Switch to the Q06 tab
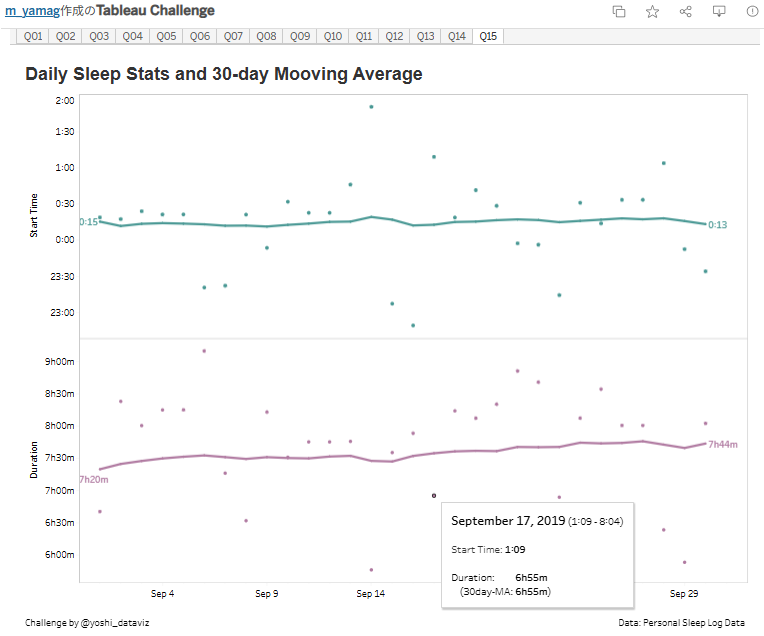This screenshot has height=636, width=764. [200, 36]
